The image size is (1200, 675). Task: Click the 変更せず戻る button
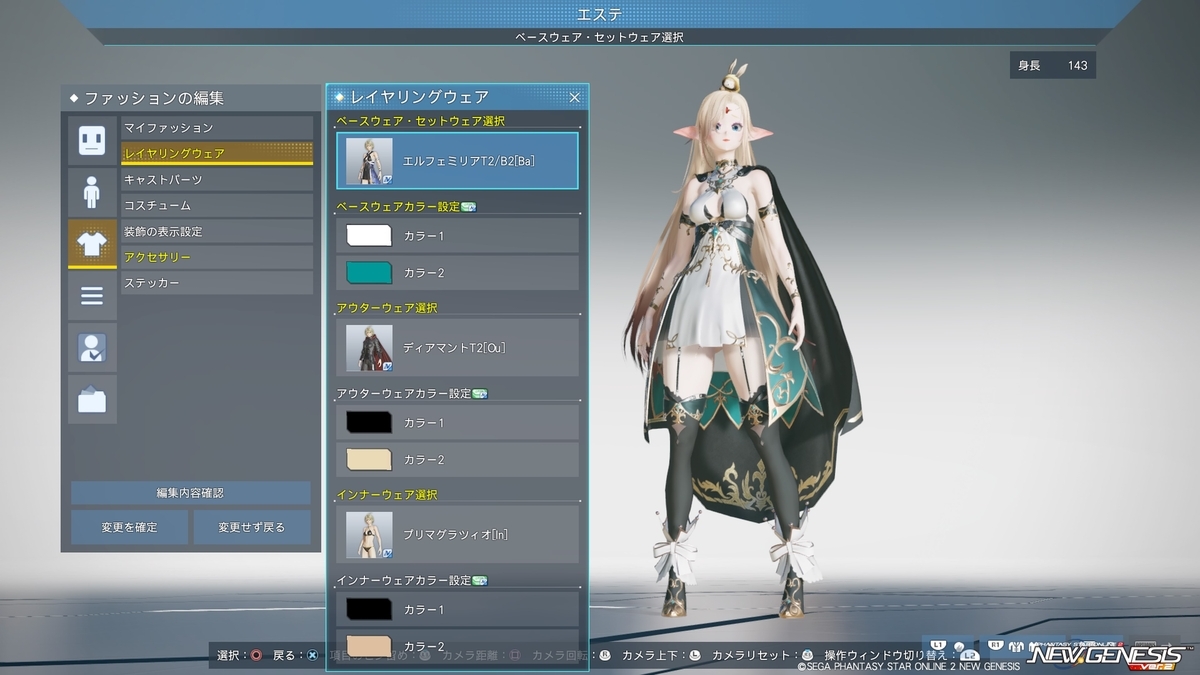[251, 526]
